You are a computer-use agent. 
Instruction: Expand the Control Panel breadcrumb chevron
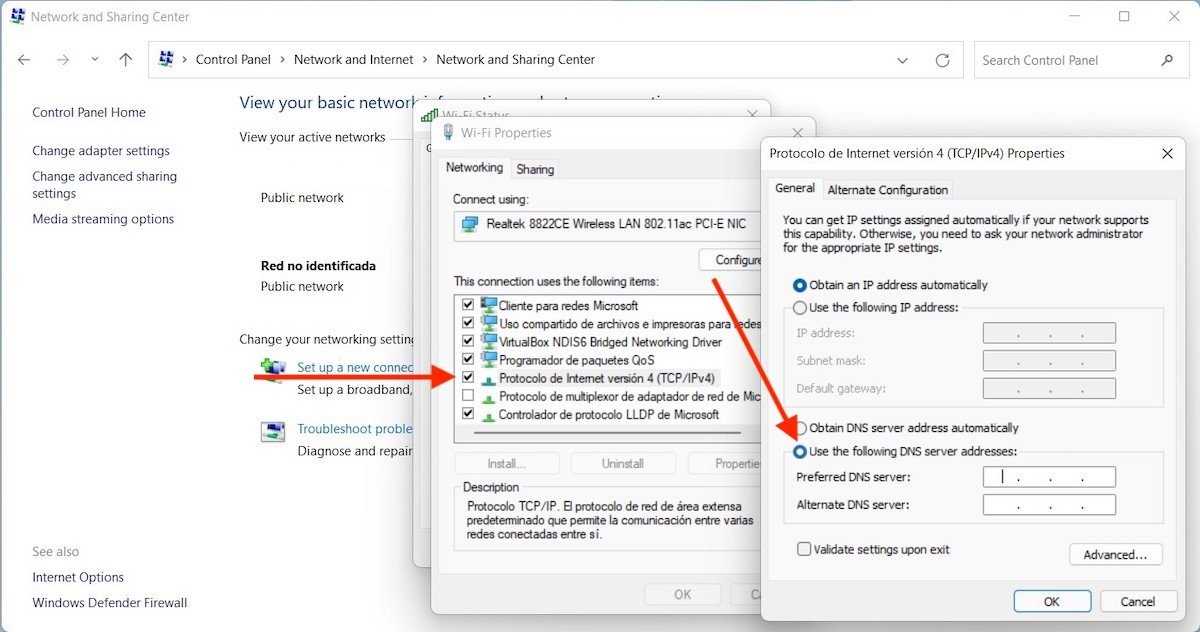pos(185,60)
